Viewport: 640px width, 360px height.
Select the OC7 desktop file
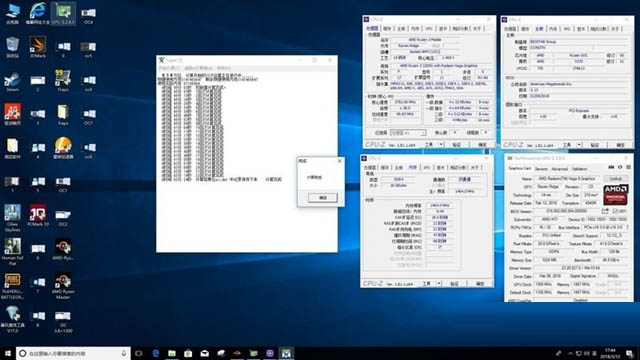point(88,116)
